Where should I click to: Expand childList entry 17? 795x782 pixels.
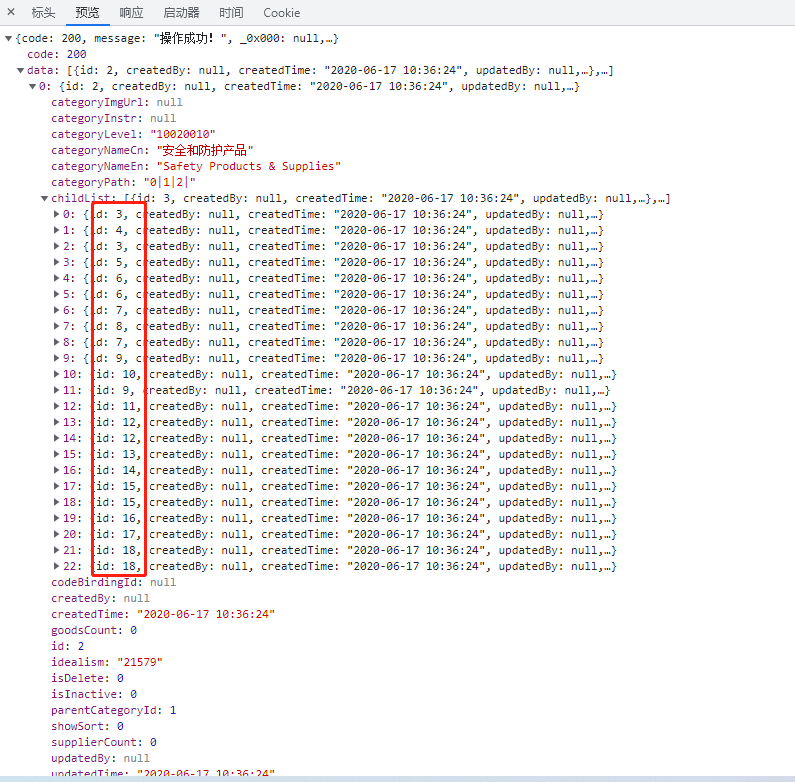[56, 486]
